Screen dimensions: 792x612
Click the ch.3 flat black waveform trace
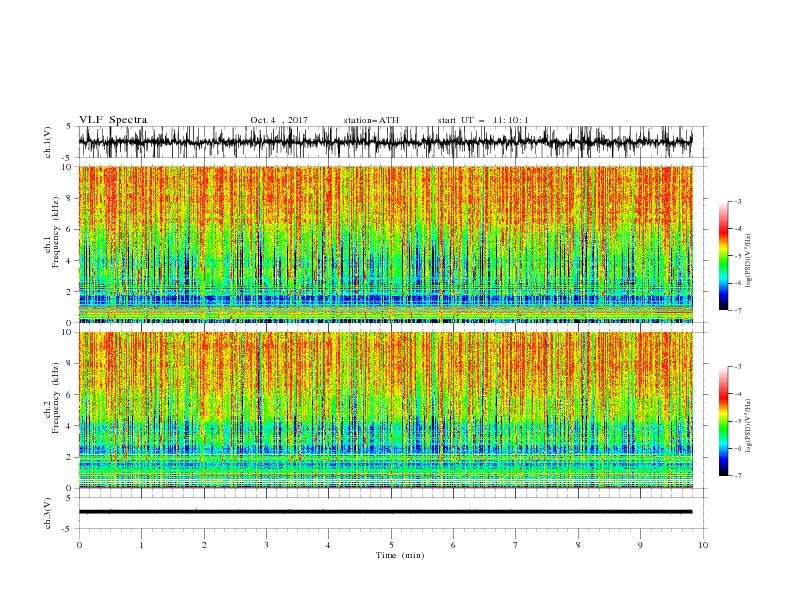coord(385,512)
